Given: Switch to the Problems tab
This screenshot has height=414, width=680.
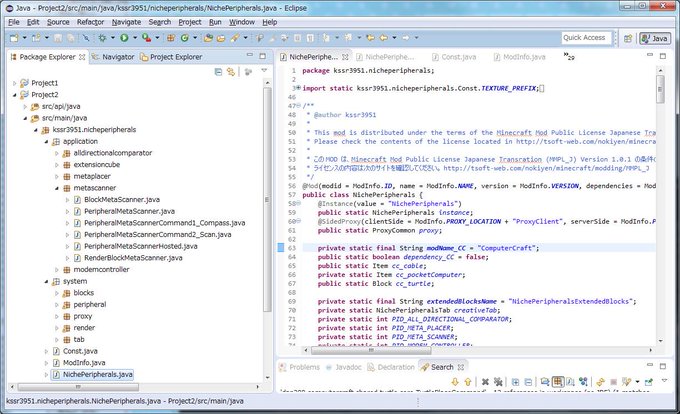Looking at the screenshot, I should [x=300, y=367].
